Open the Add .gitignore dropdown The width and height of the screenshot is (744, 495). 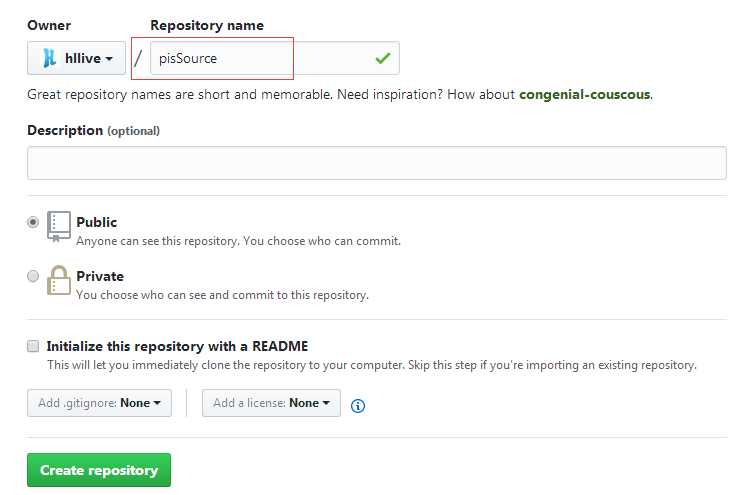99,403
